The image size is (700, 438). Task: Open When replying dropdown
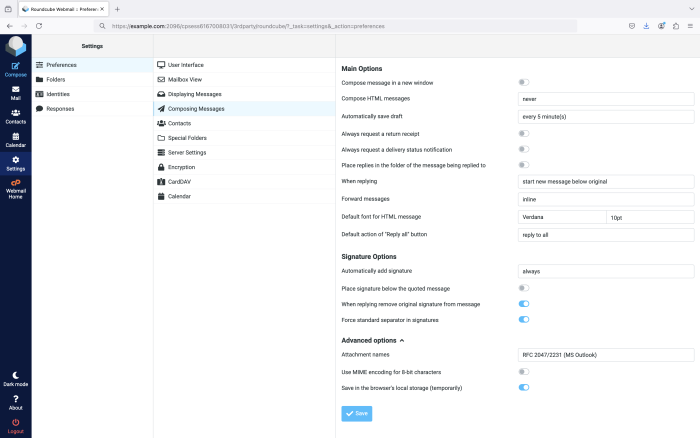click(606, 182)
